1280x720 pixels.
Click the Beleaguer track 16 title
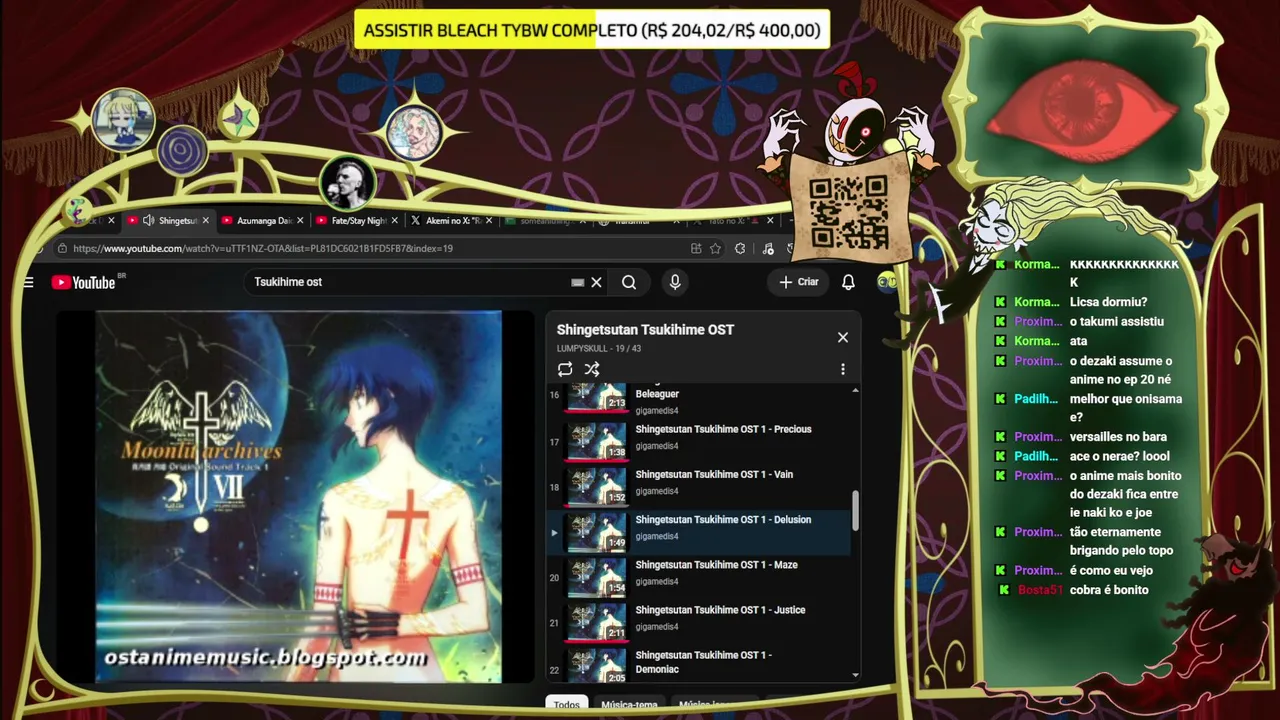(657, 394)
